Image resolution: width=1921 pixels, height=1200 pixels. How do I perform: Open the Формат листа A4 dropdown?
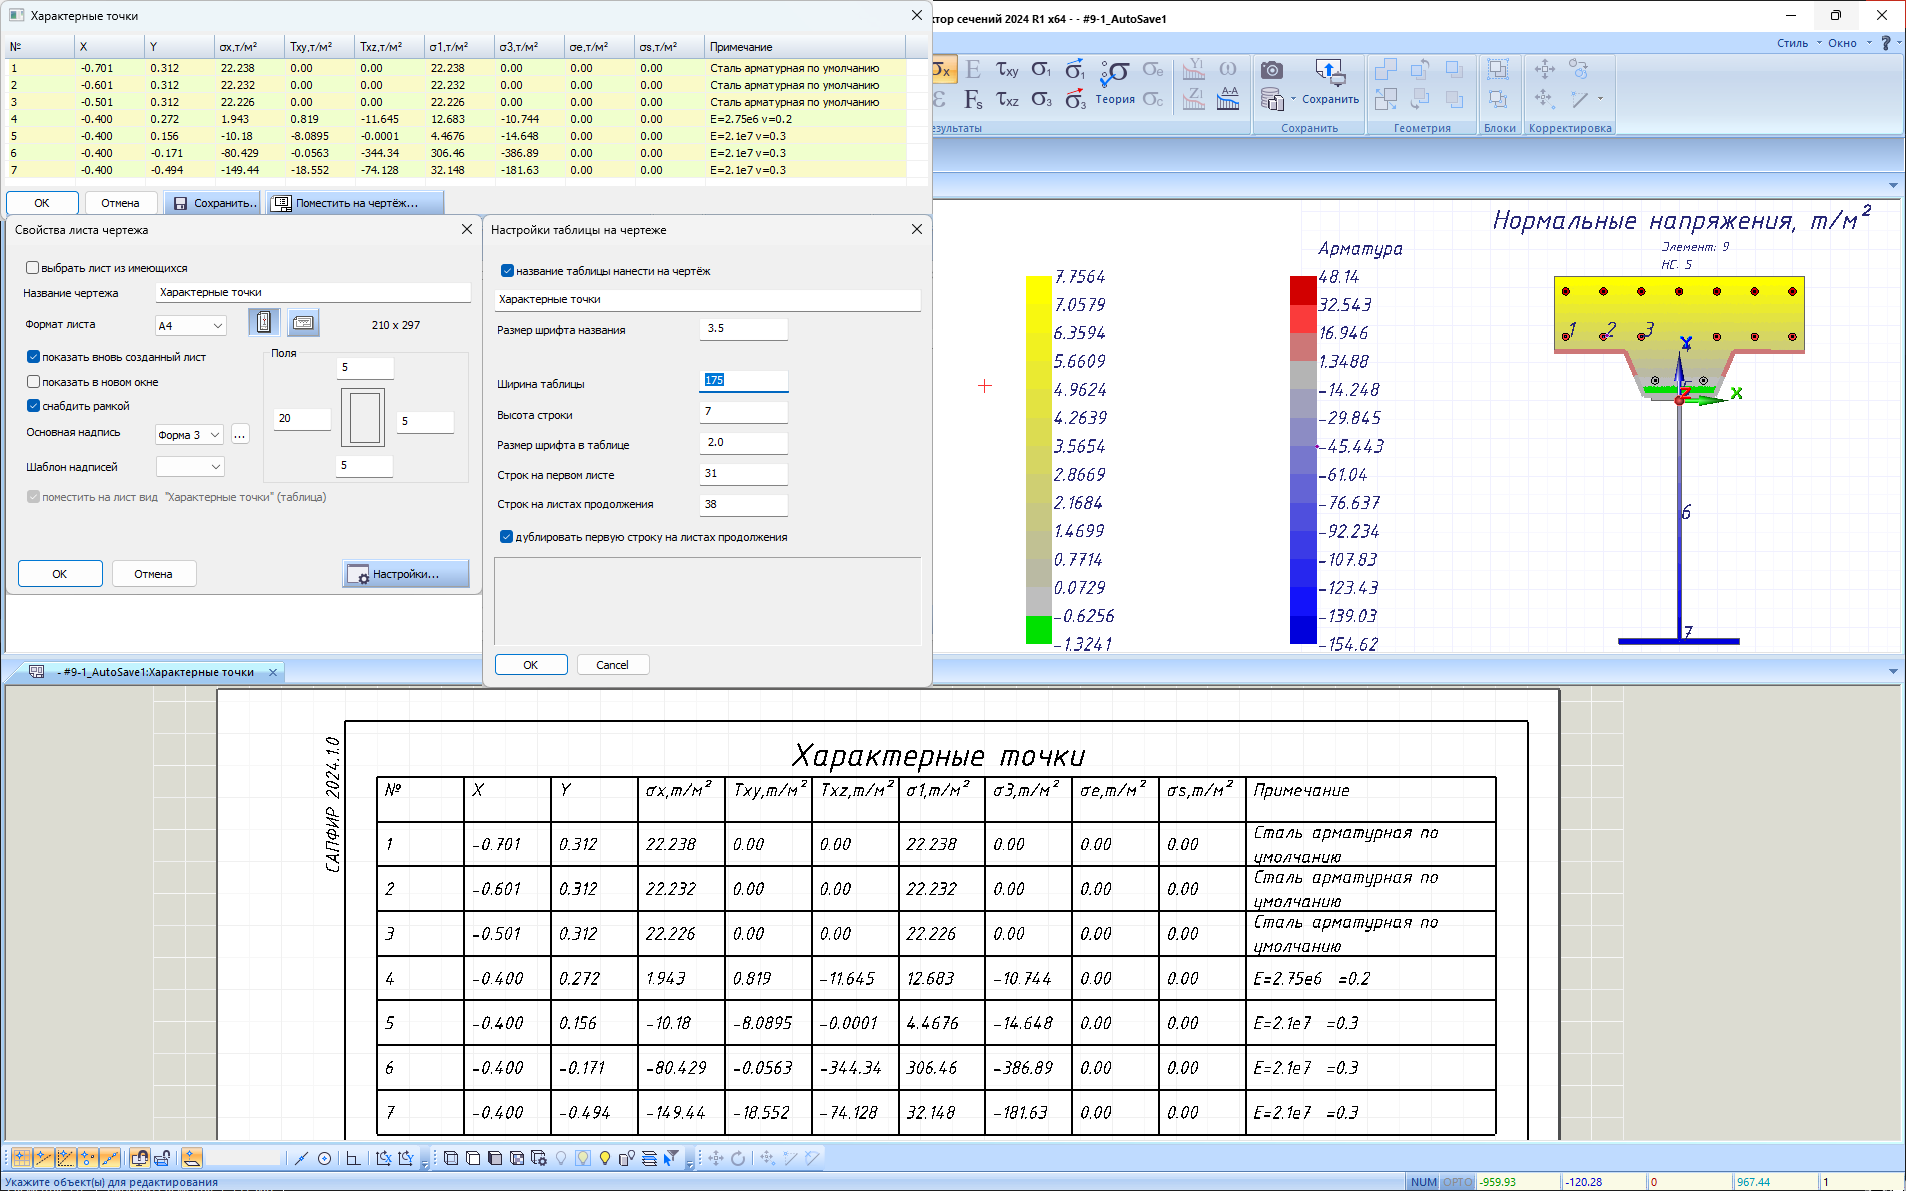[190, 326]
